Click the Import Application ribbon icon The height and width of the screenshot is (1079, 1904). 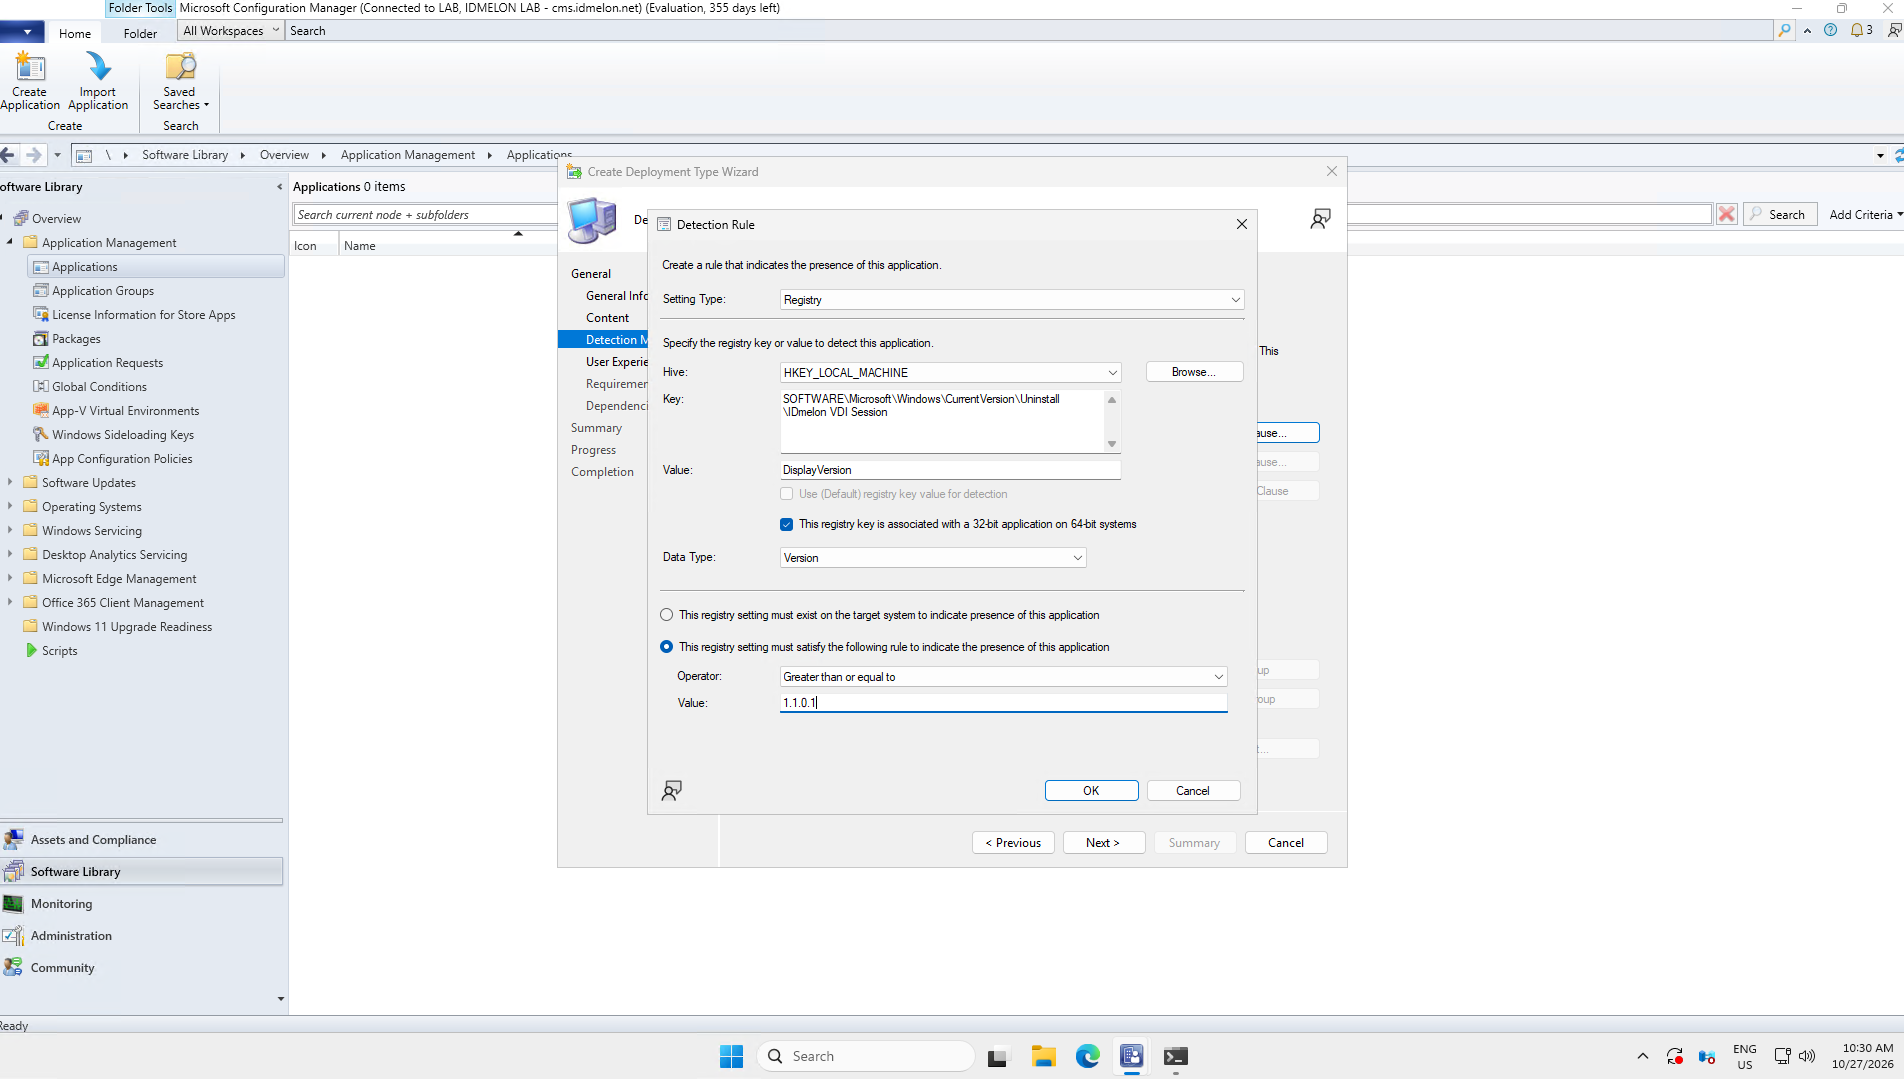point(98,80)
